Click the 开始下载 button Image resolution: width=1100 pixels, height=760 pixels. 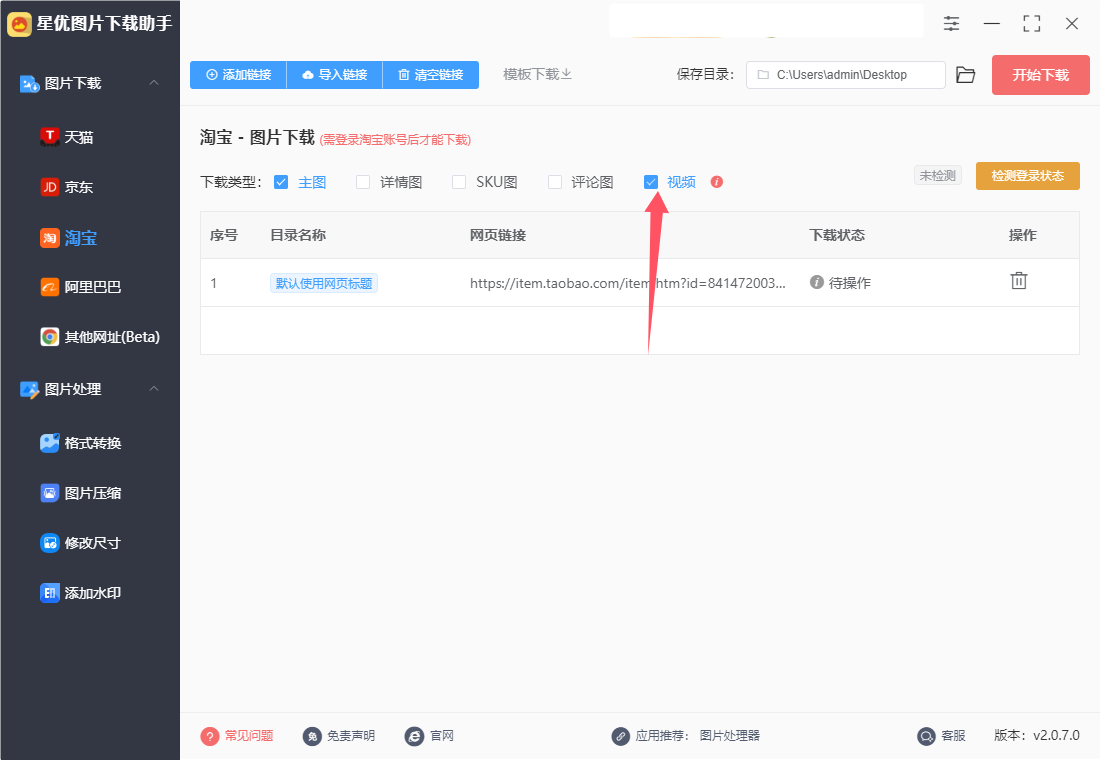(x=1040, y=75)
